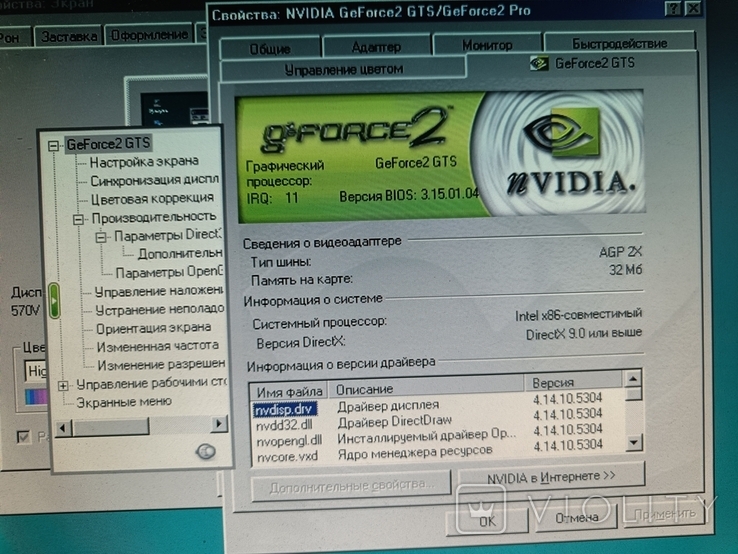Click the Описание column header

coord(426,386)
